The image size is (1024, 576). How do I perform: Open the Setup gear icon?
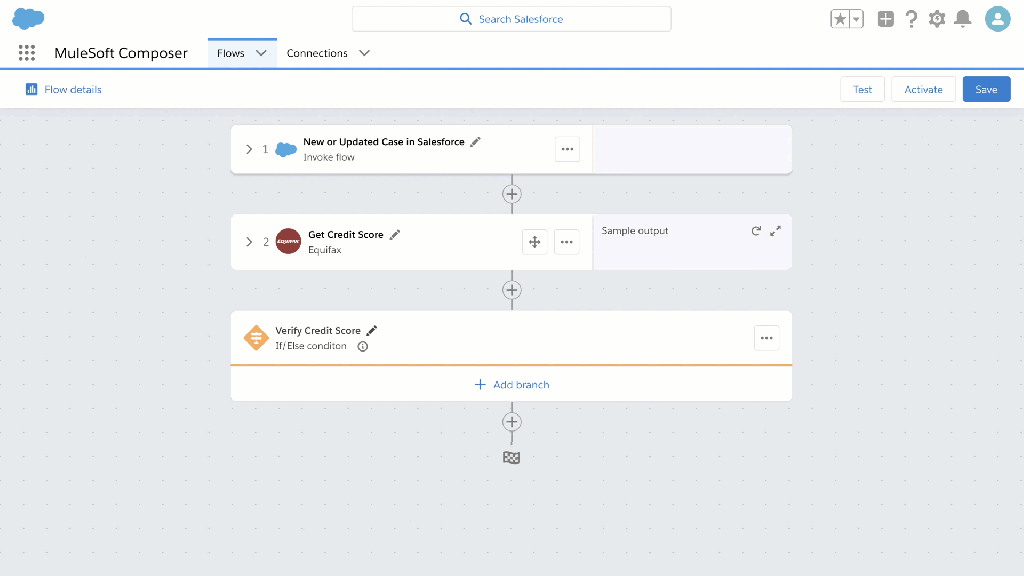coord(937,19)
